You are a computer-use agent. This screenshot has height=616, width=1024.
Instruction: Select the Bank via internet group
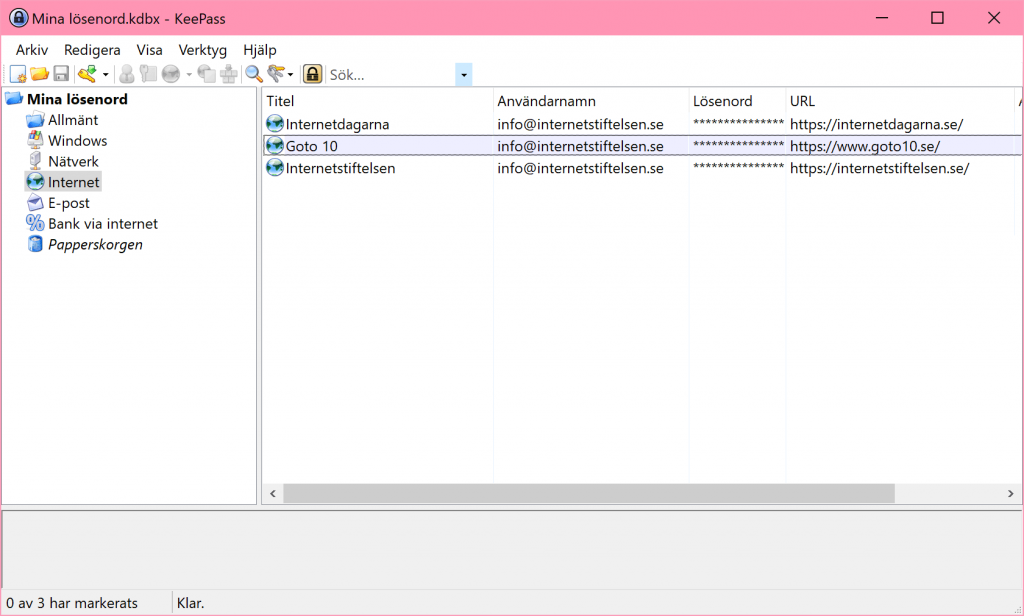103,224
